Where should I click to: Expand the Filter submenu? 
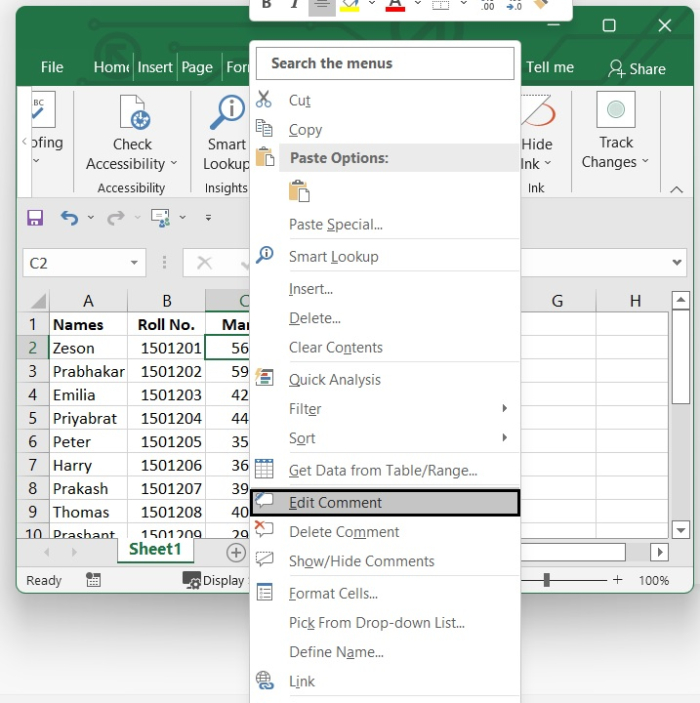tap(385, 408)
